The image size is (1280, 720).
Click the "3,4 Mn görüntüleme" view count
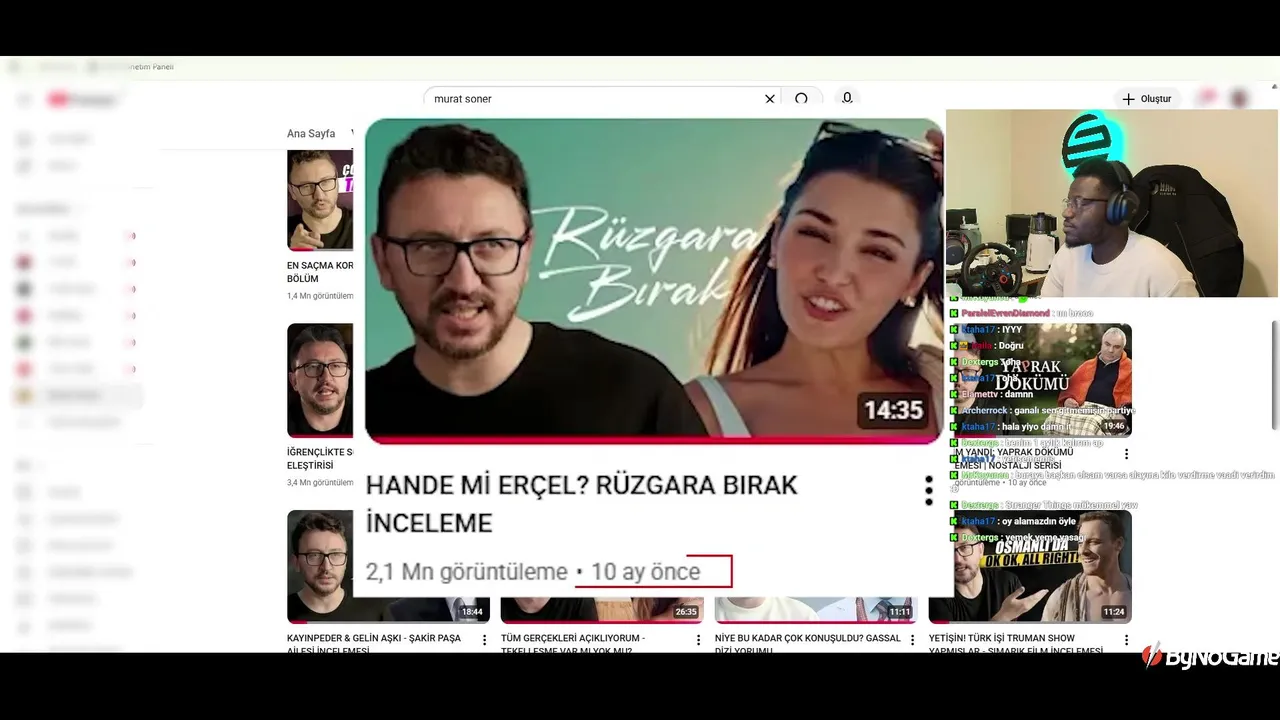tap(320, 482)
